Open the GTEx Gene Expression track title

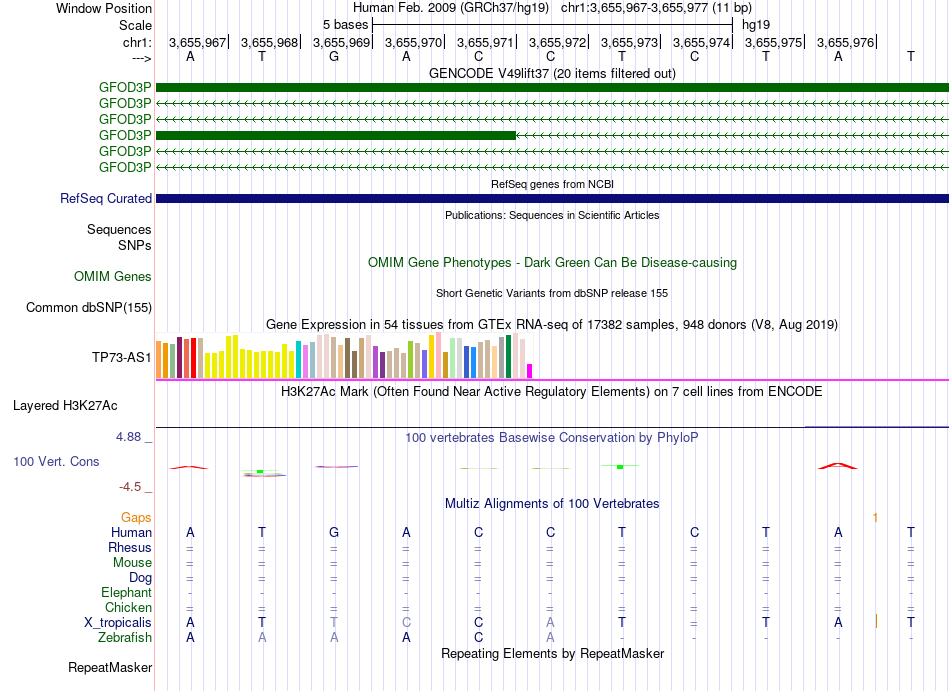(x=552, y=325)
